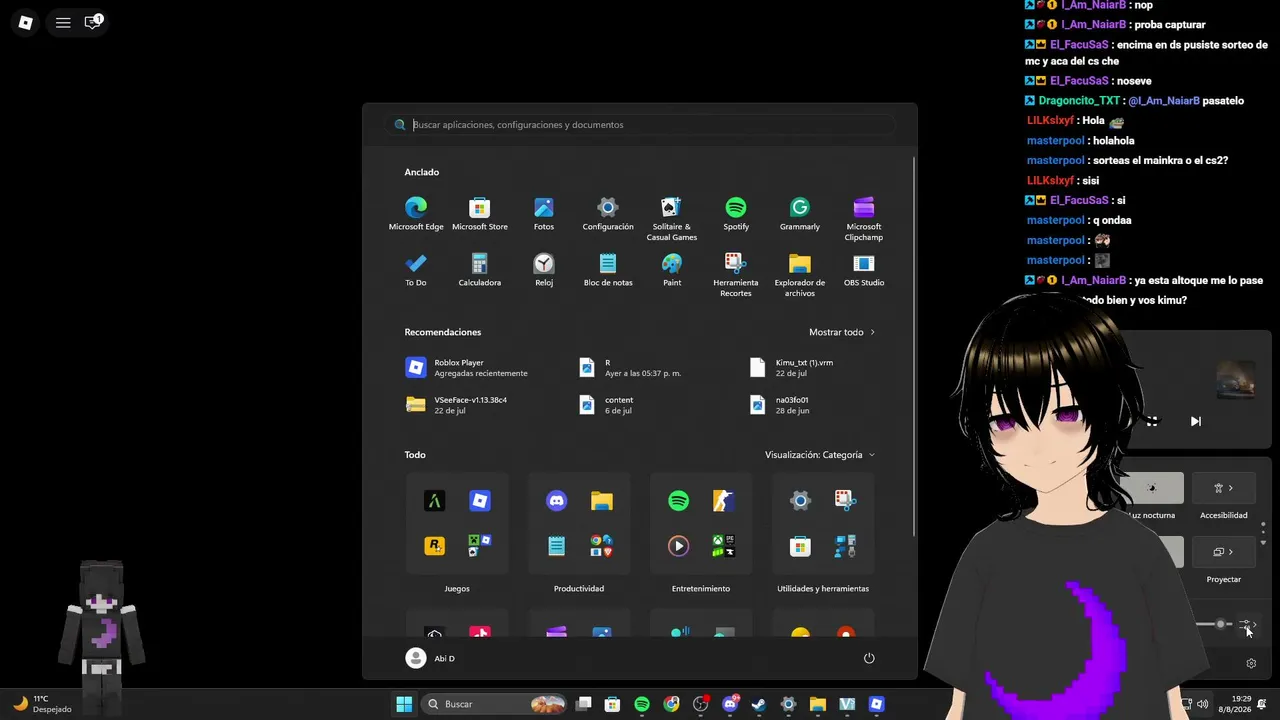Open Abi D user account menu
The width and height of the screenshot is (1280, 720).
click(430, 658)
